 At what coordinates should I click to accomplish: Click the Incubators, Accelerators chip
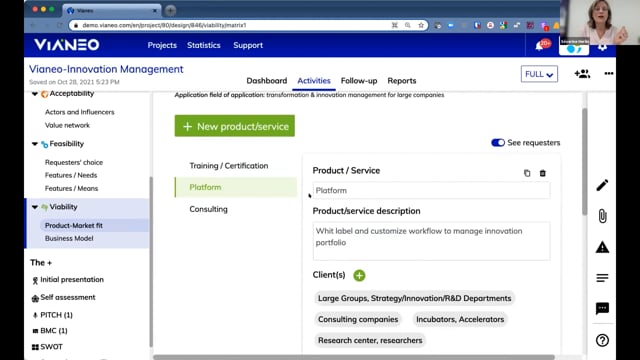460,320
